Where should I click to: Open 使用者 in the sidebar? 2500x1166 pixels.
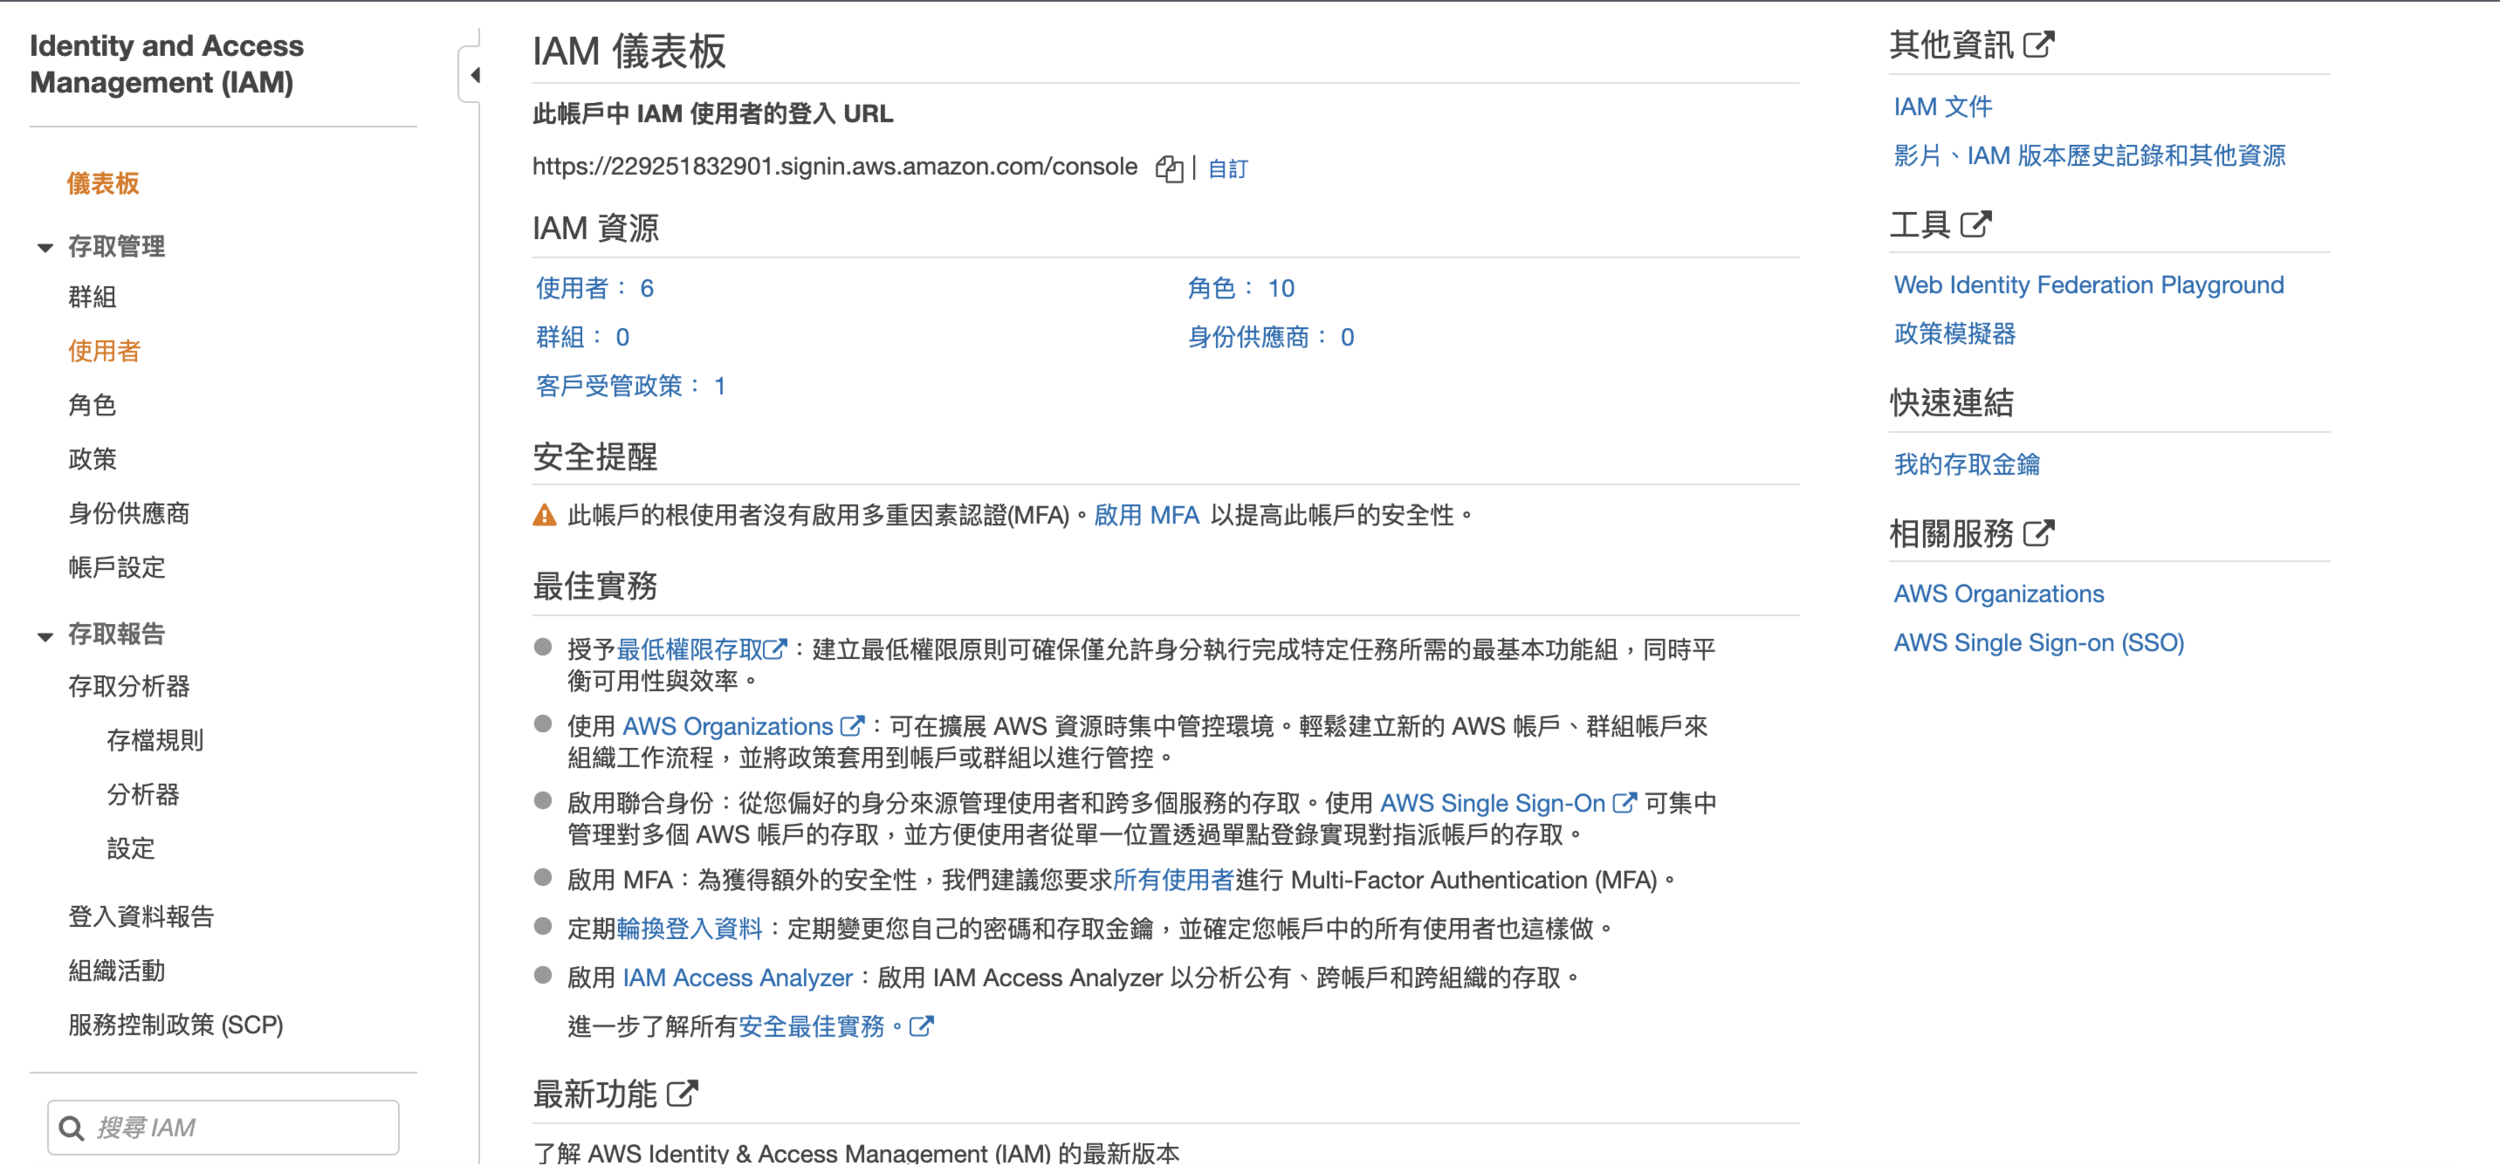104,351
